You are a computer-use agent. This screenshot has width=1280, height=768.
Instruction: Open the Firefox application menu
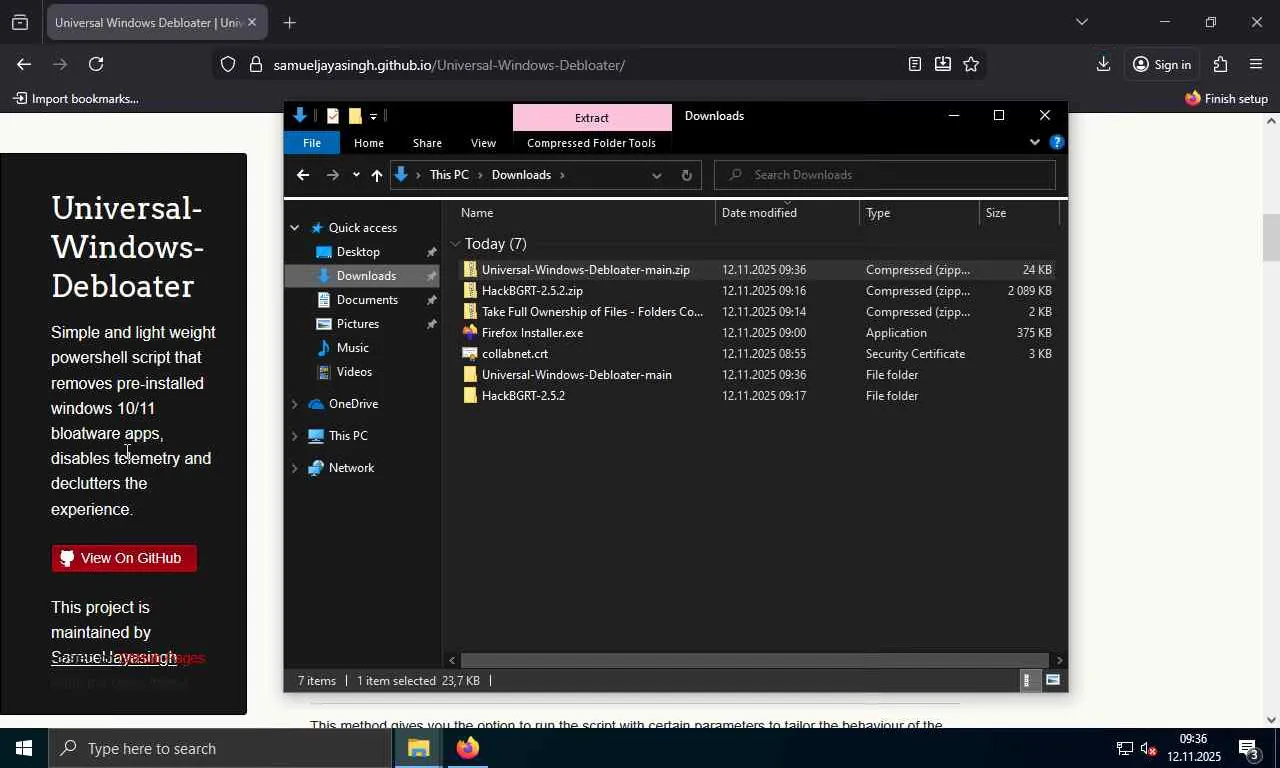[1256, 64]
